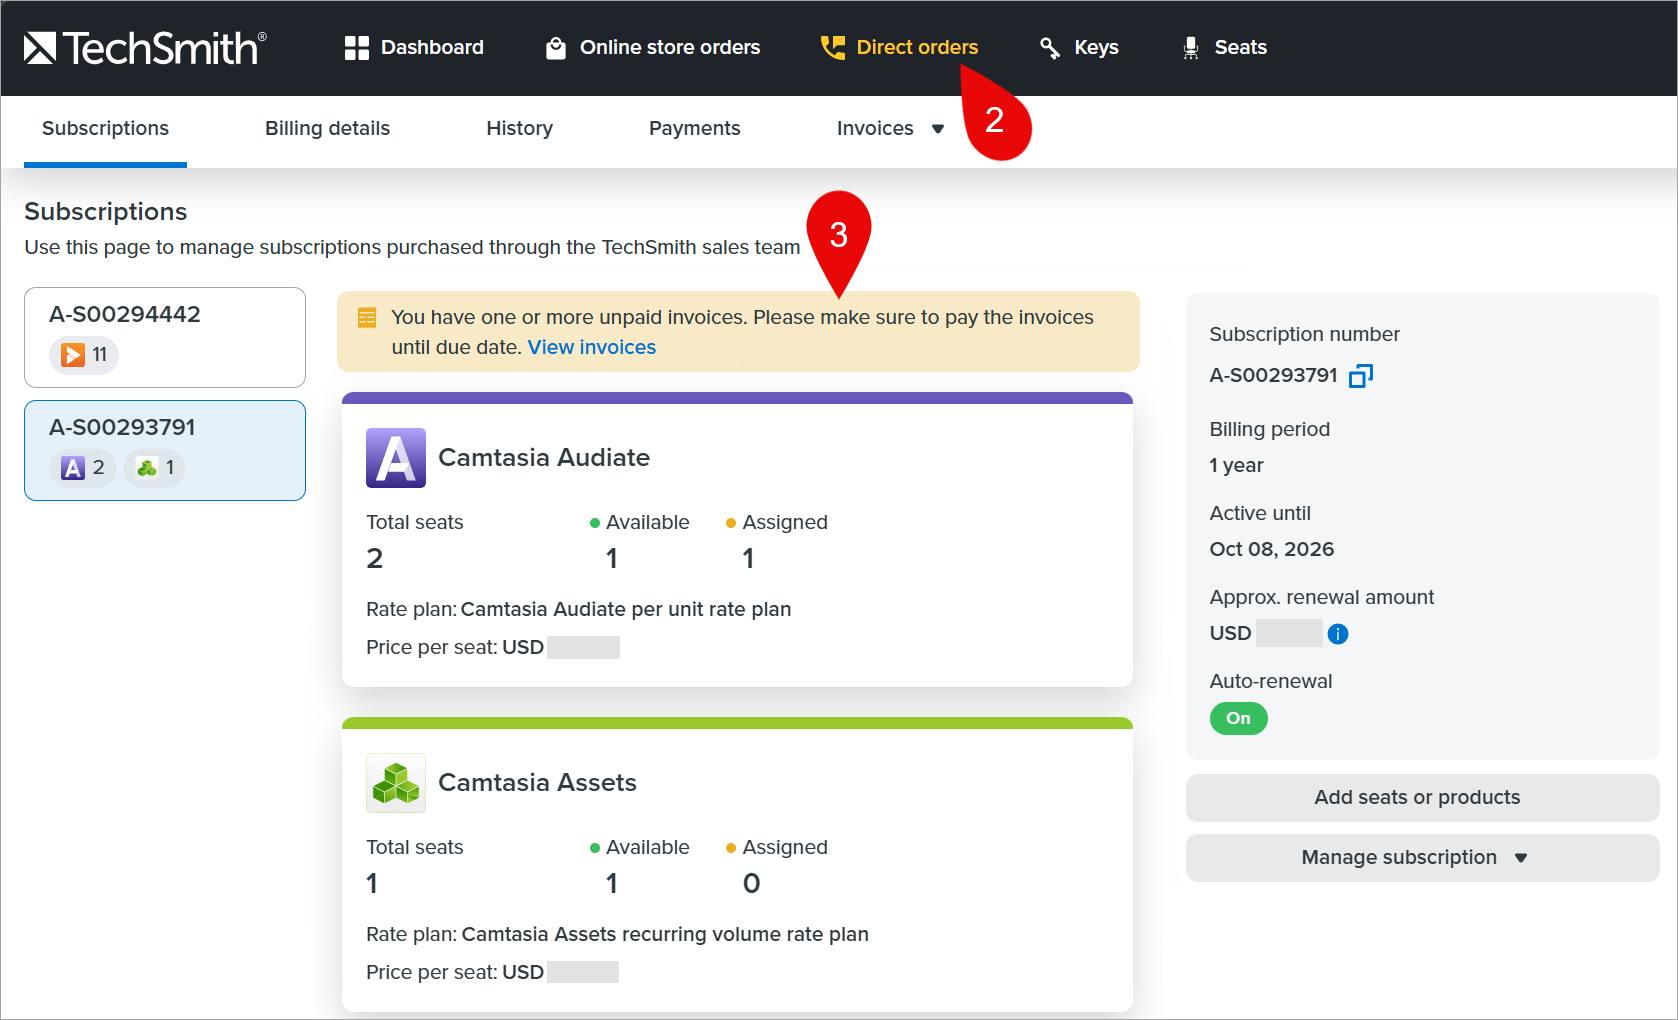Select the Subscriptions tab

click(x=106, y=129)
